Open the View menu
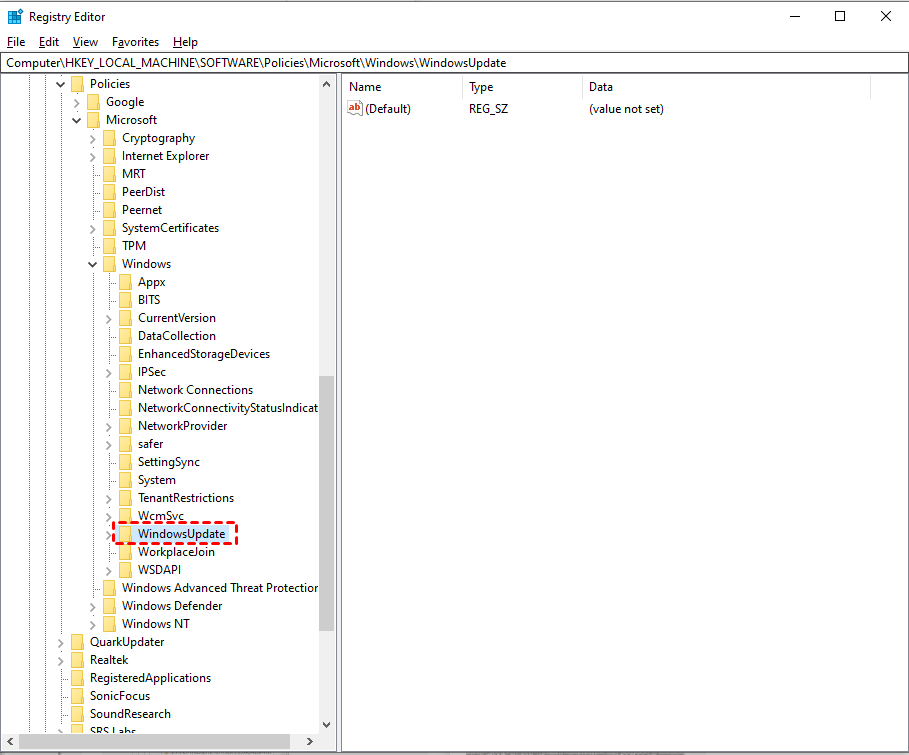This screenshot has width=909, height=755. [85, 42]
